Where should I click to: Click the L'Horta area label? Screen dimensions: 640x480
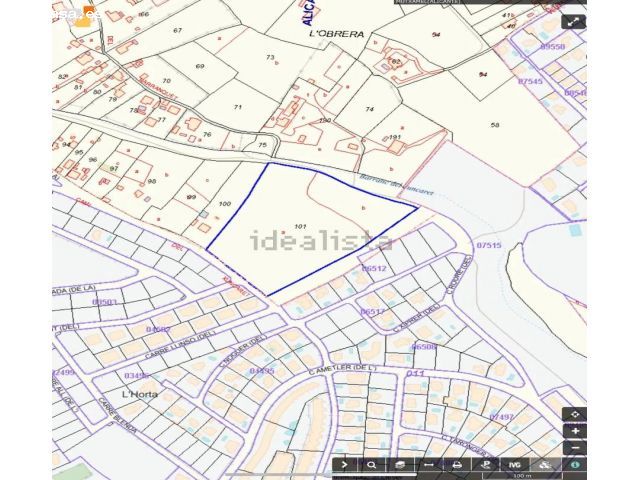tap(140, 394)
